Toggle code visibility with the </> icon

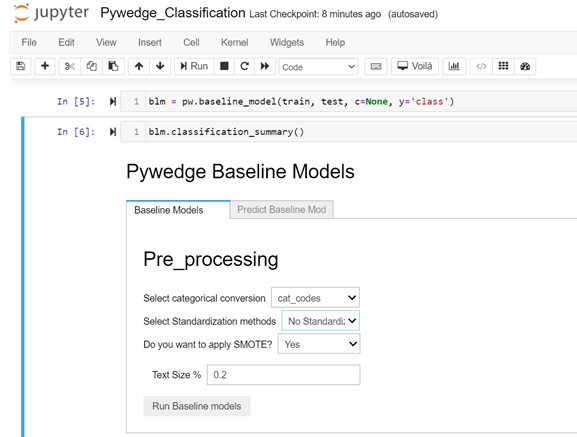(481, 66)
